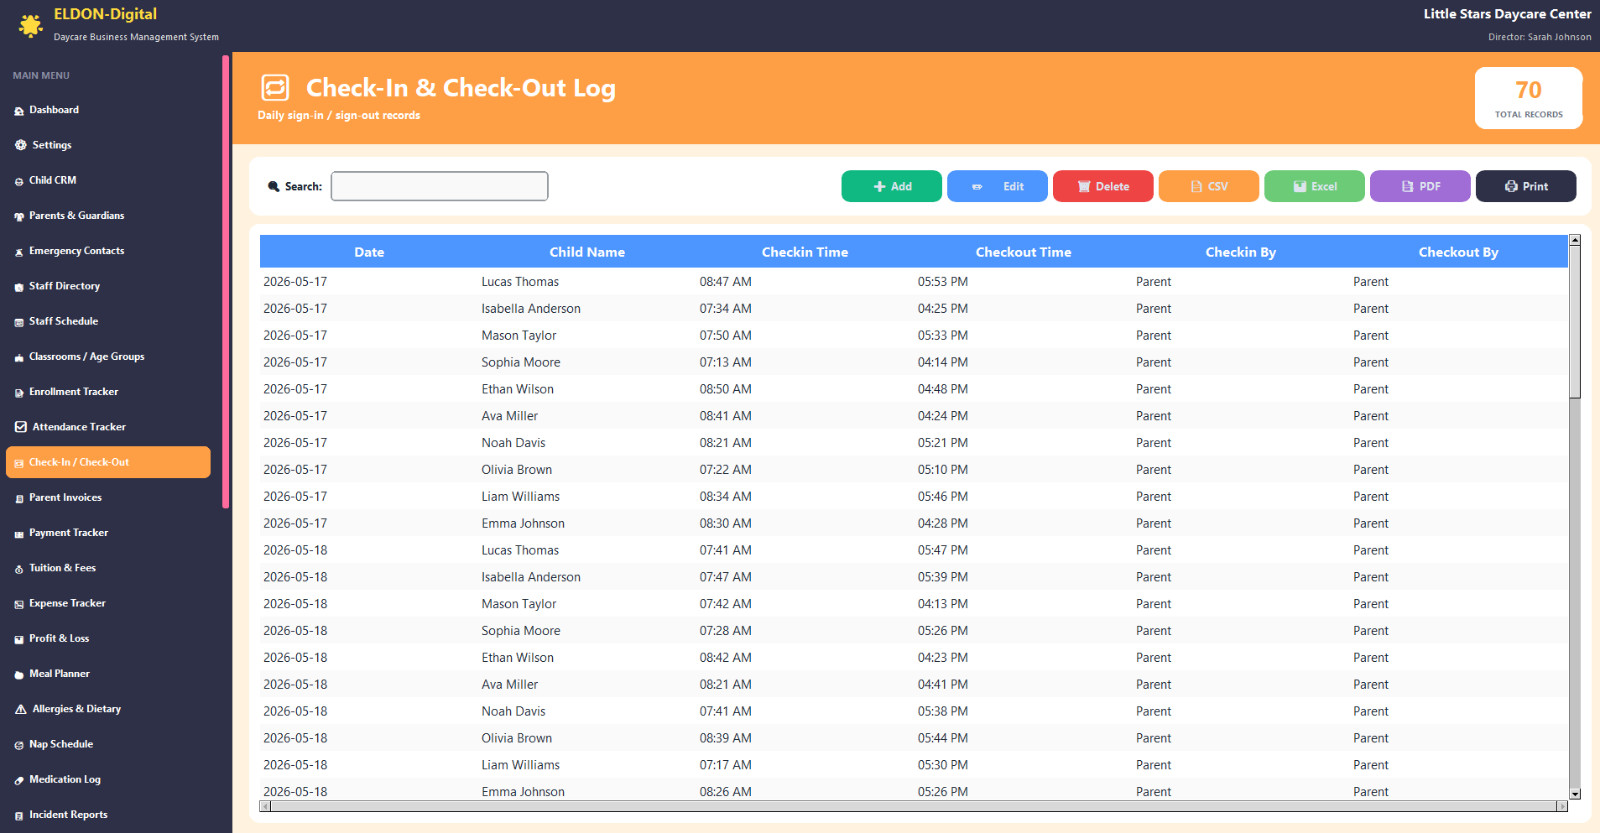Click the Check-In & Check-Out Log header icon
The width and height of the screenshot is (1600, 833).
[x=275, y=88]
